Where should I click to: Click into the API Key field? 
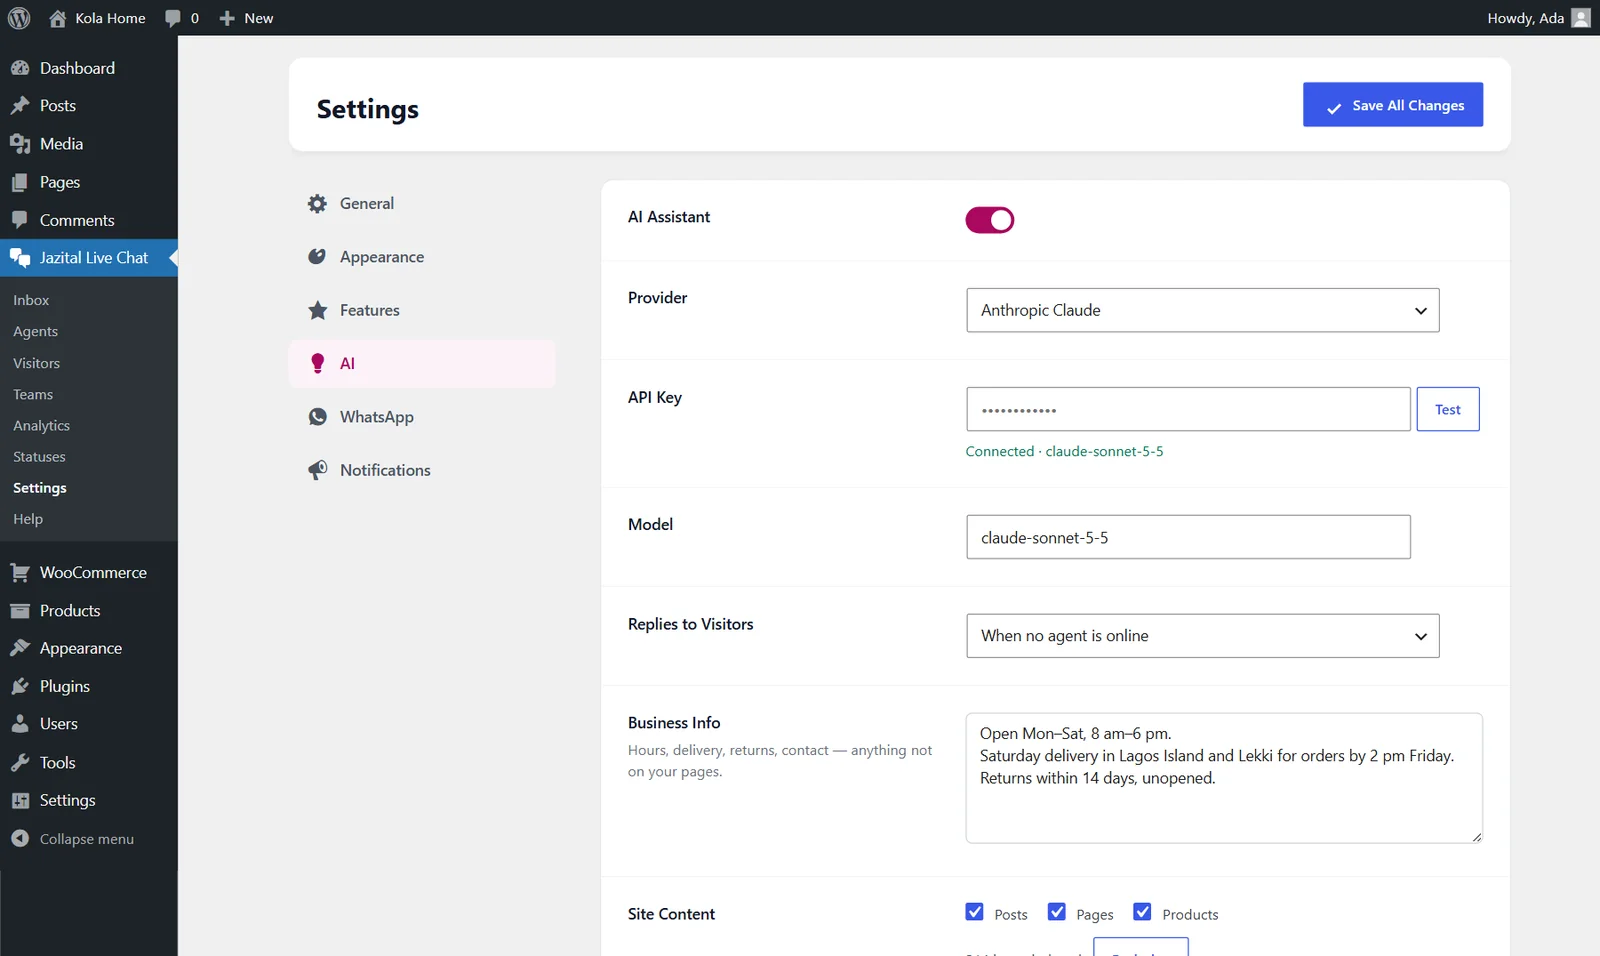[1188, 409]
